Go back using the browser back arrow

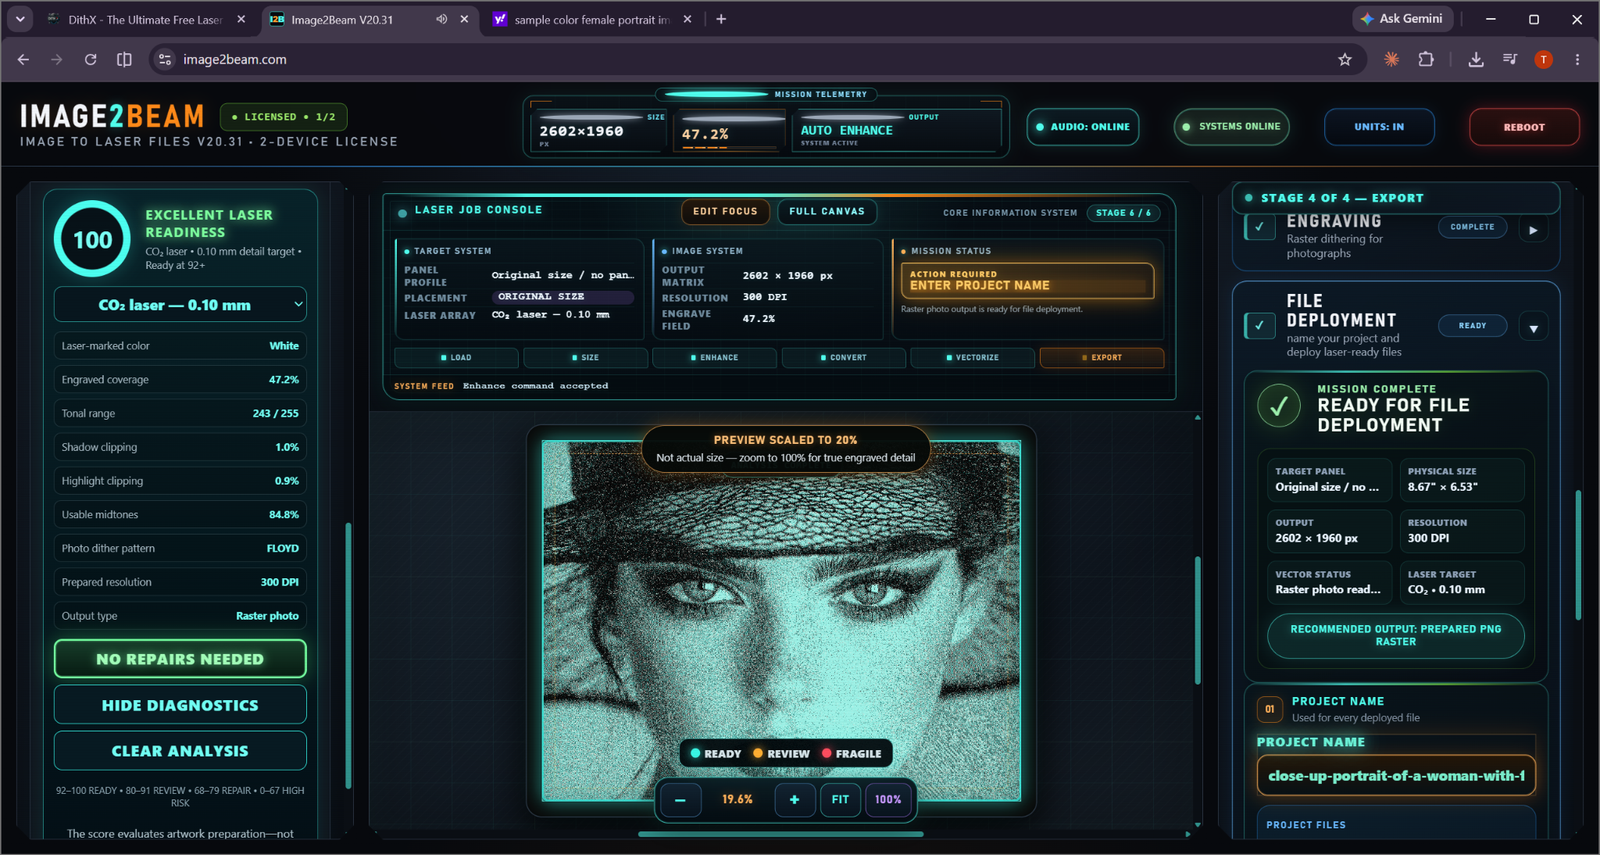[23, 60]
